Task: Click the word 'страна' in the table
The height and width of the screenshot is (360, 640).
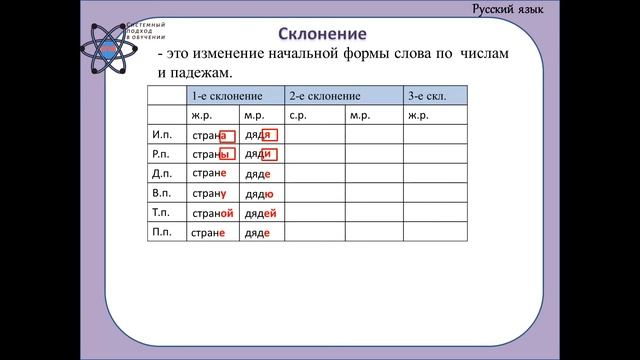Action: tap(209, 136)
